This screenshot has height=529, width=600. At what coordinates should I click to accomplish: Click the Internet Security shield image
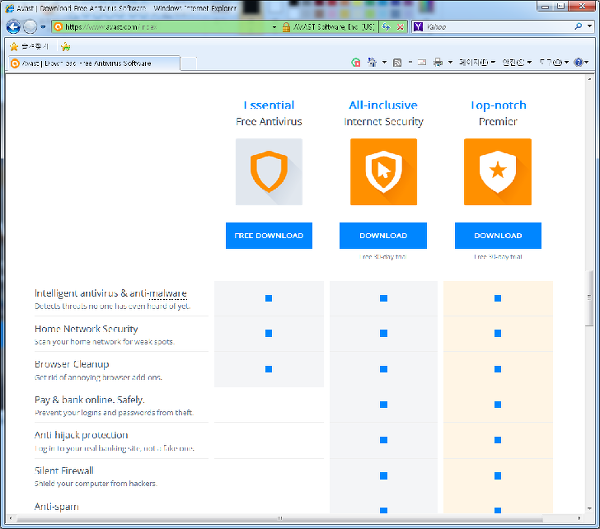point(383,171)
